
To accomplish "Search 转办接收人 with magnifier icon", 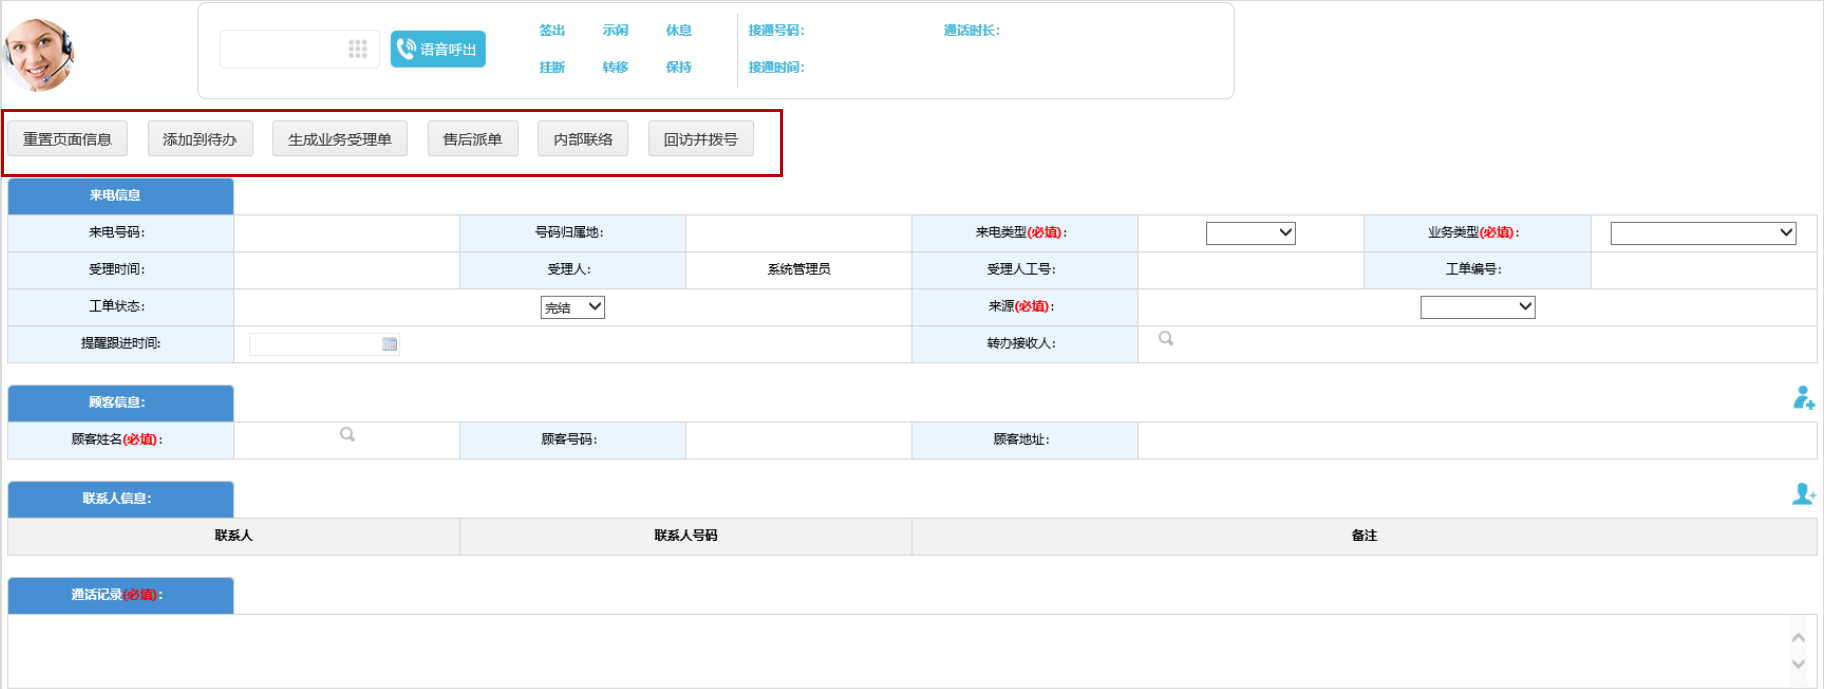I will click(x=1166, y=339).
